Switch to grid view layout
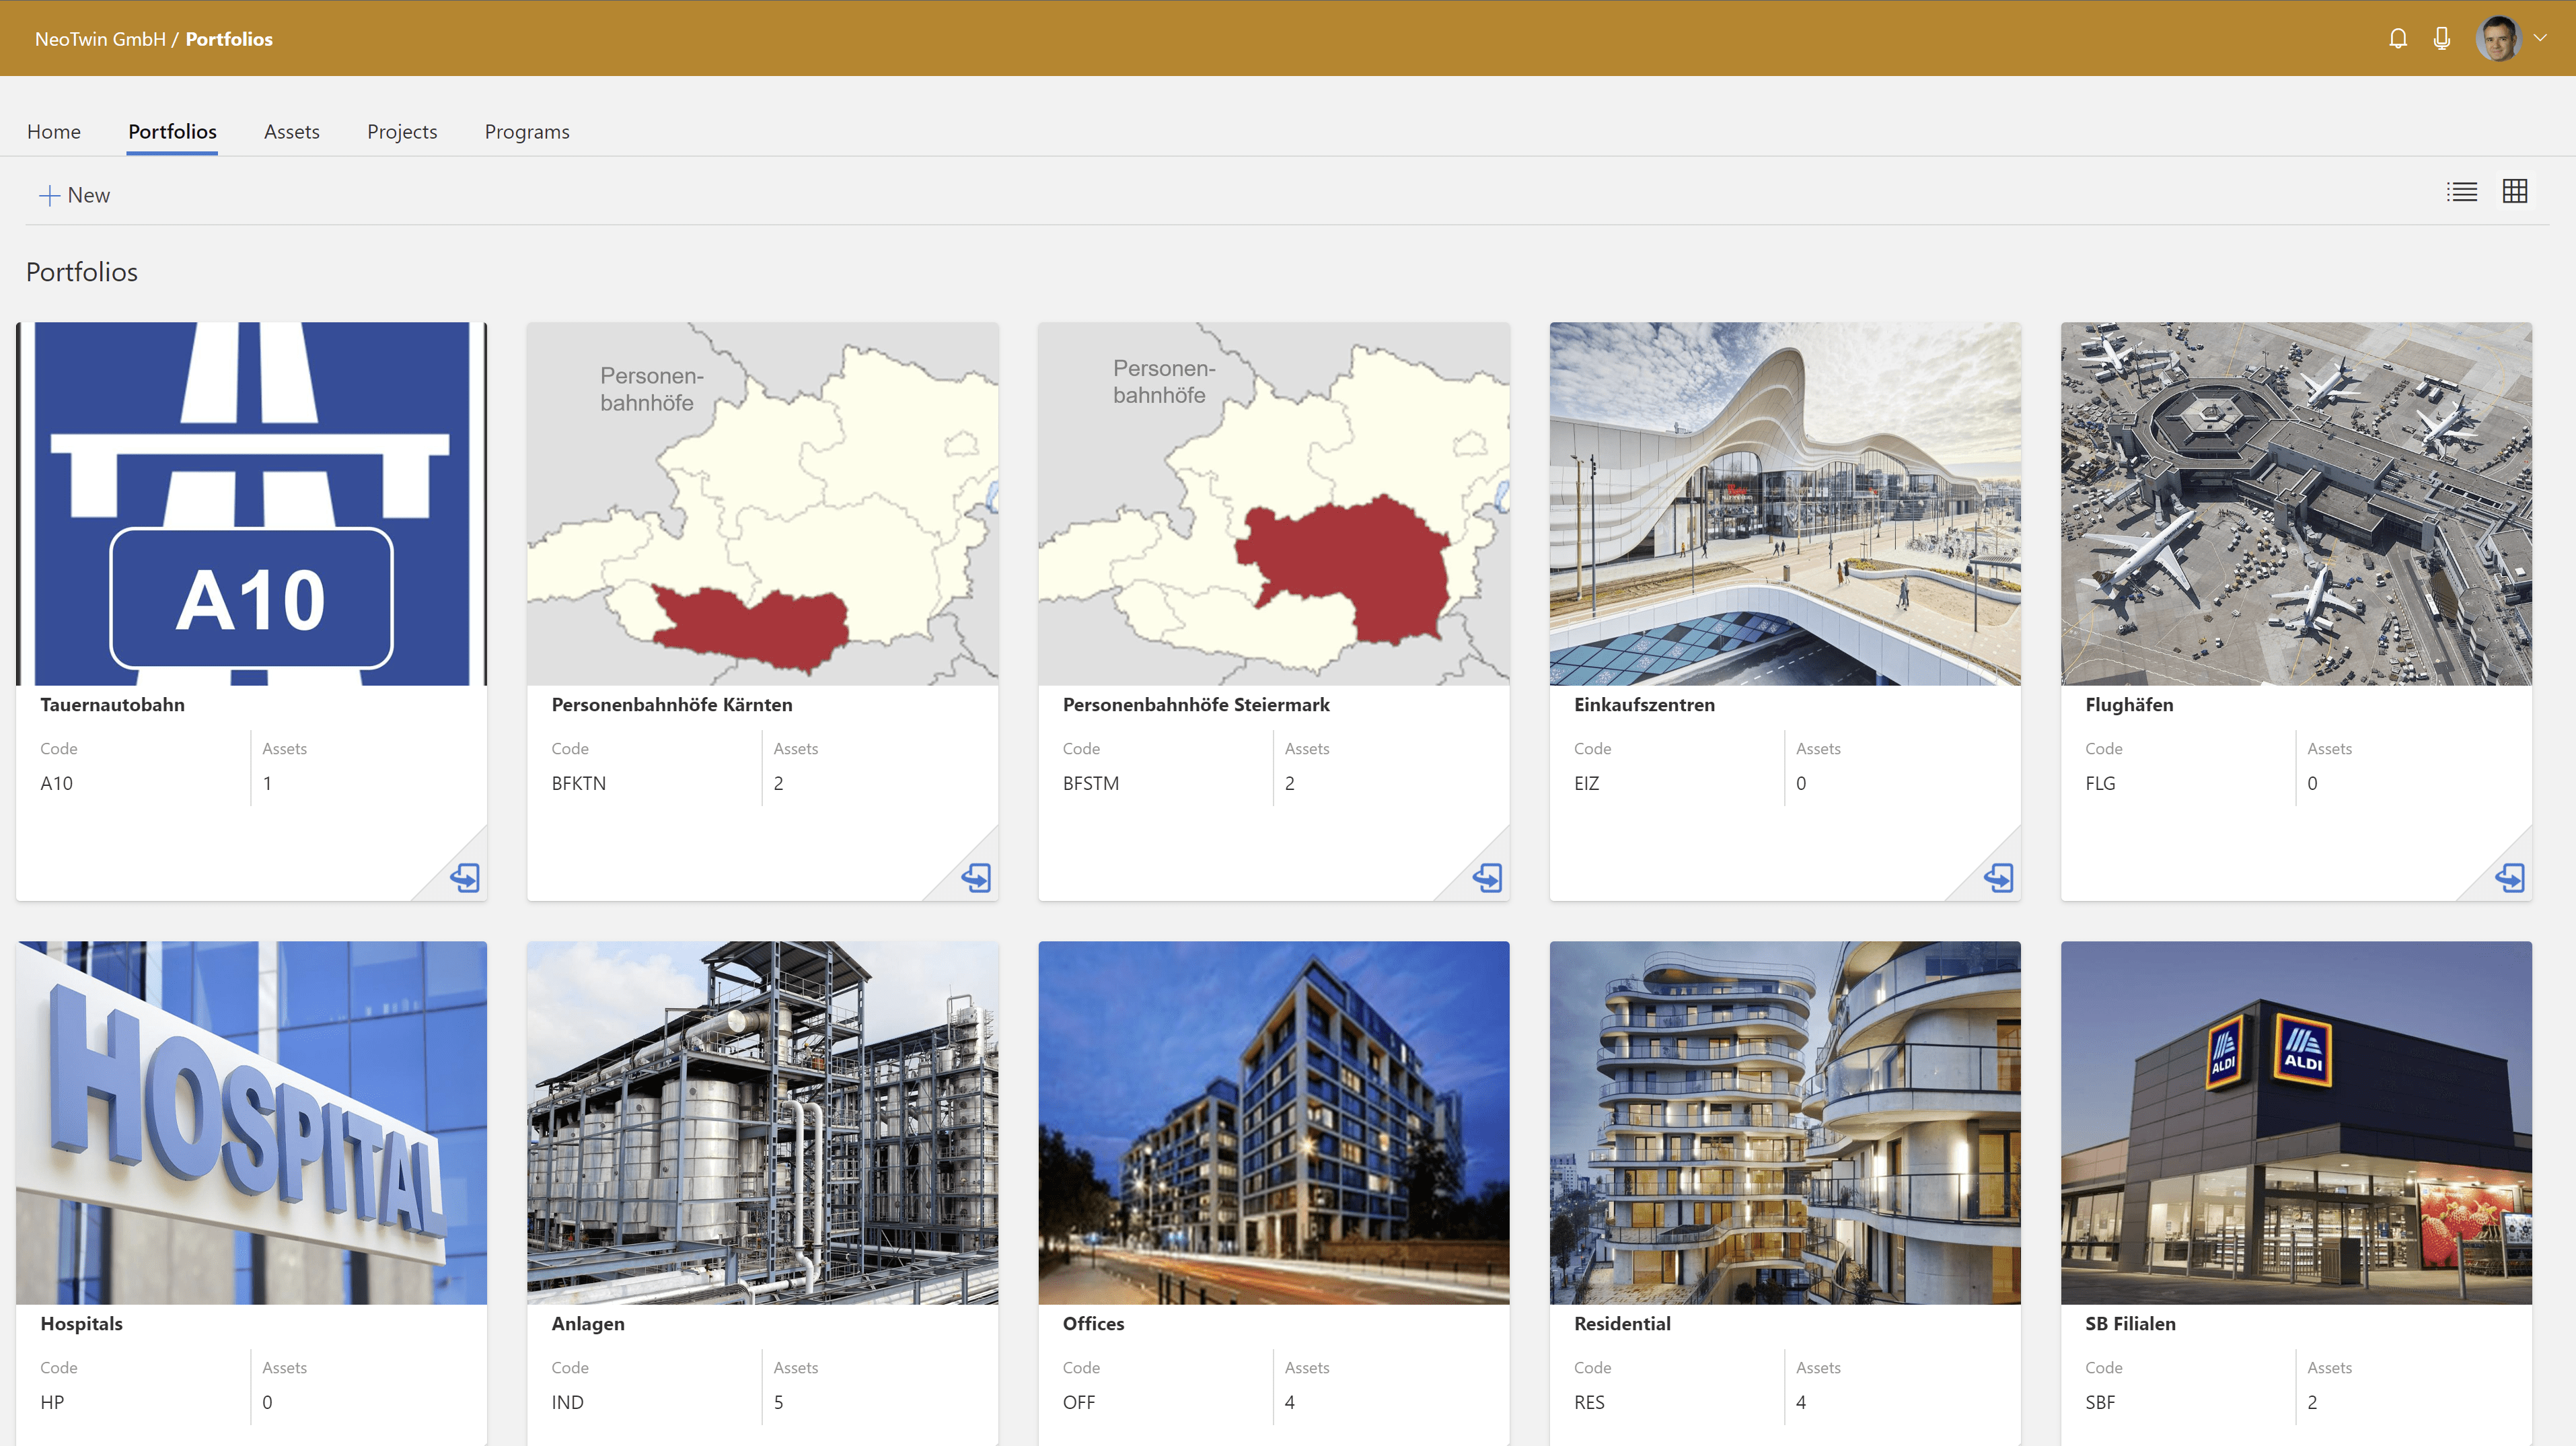Viewport: 2576px width, 1446px height. [2514, 191]
